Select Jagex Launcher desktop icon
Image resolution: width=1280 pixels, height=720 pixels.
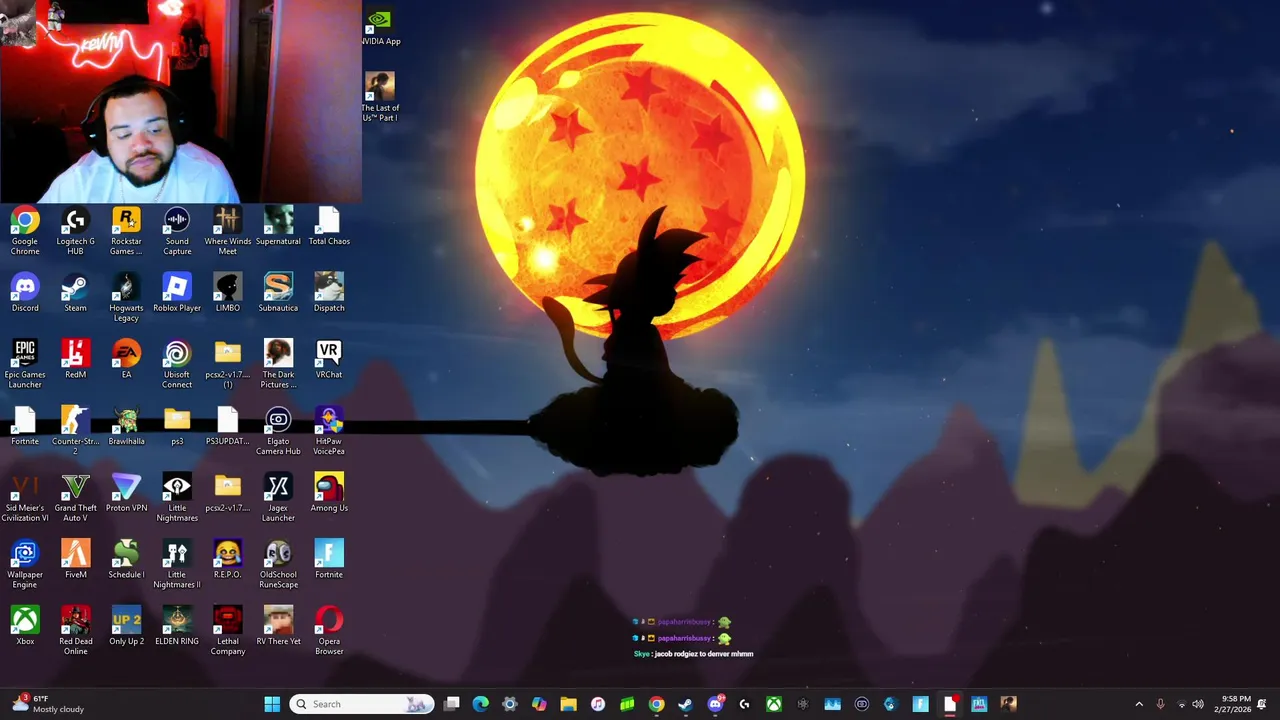tap(278, 499)
